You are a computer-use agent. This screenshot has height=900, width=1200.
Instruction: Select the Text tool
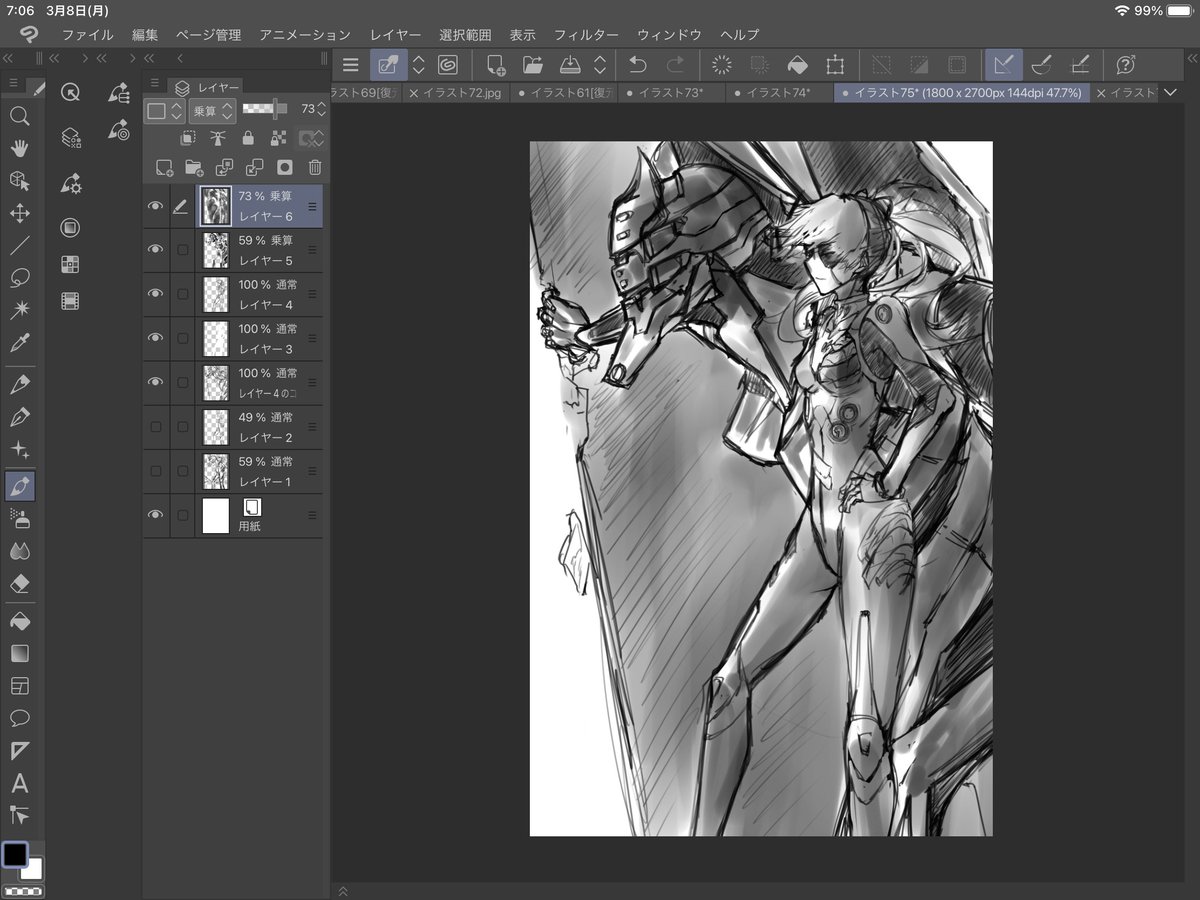[x=19, y=783]
